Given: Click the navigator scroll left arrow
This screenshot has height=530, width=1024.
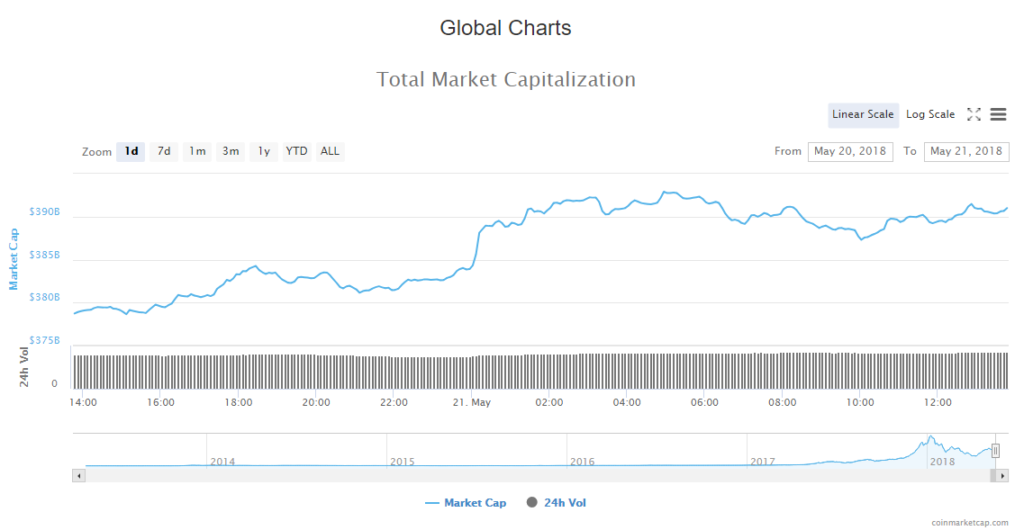Looking at the screenshot, I should pyautogui.click(x=78, y=476).
